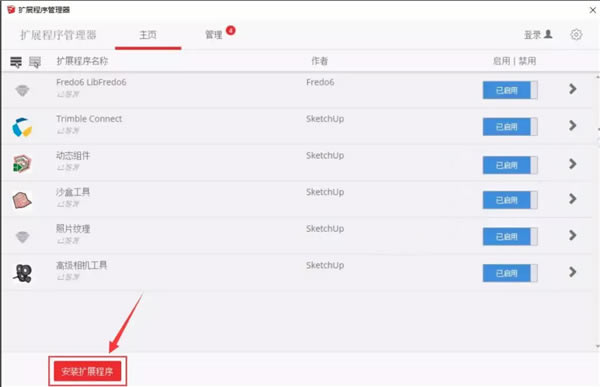Click the 安装扩展程序 install button
The height and width of the screenshot is (387, 600).
click(87, 371)
